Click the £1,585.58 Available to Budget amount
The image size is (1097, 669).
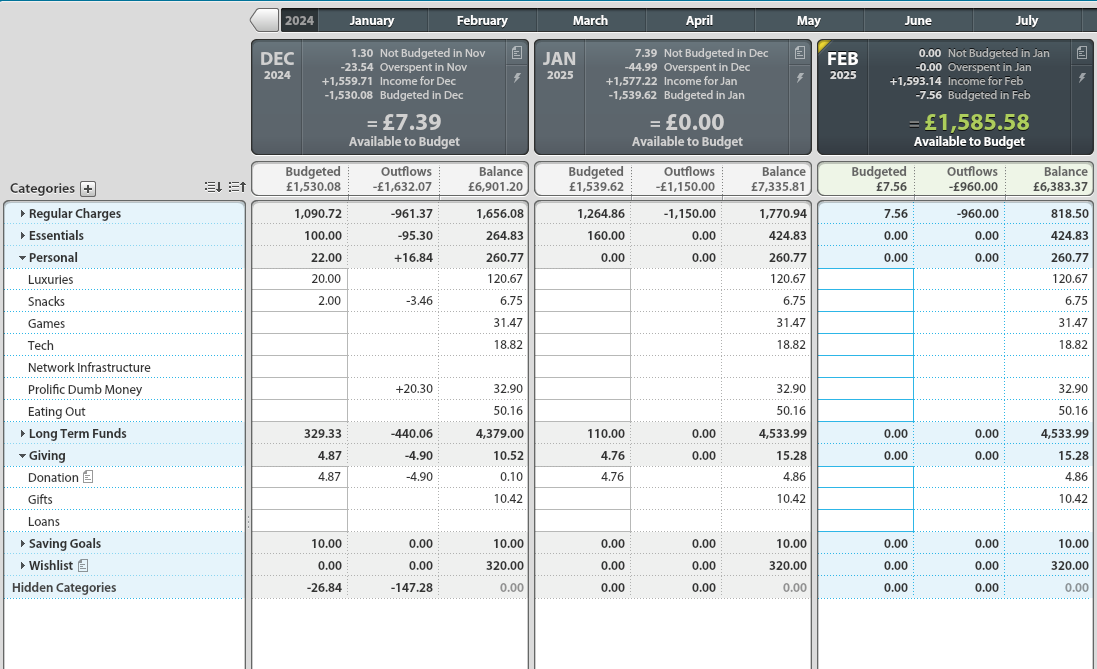(977, 122)
